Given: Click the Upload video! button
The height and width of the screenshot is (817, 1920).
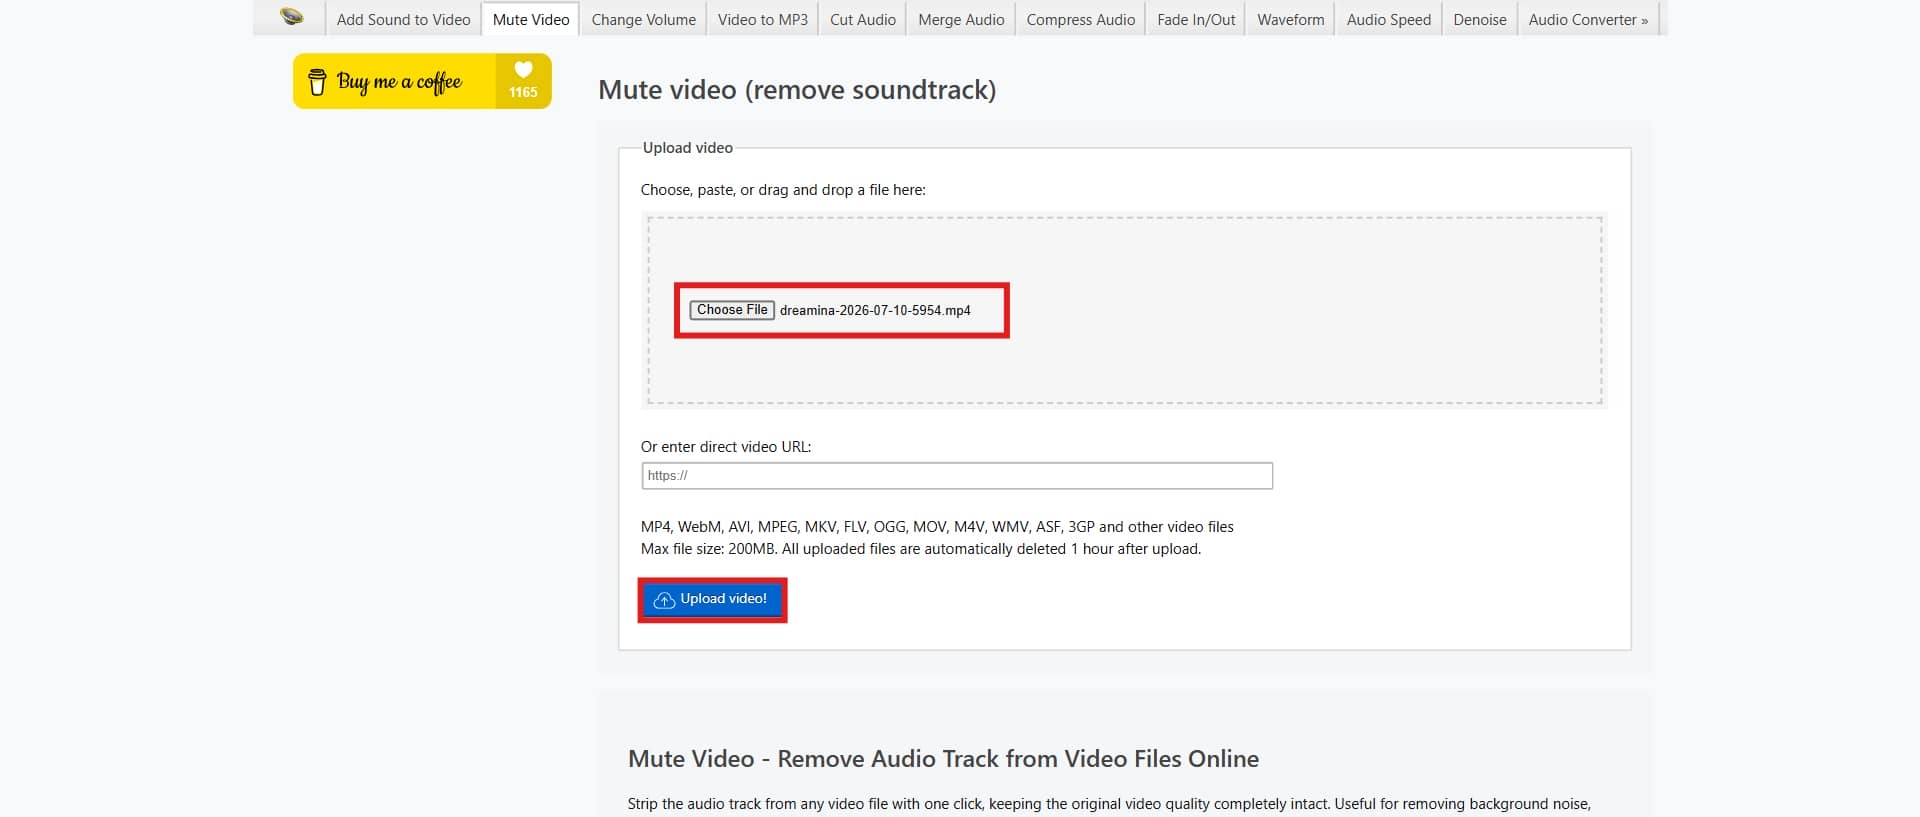Looking at the screenshot, I should [712, 599].
